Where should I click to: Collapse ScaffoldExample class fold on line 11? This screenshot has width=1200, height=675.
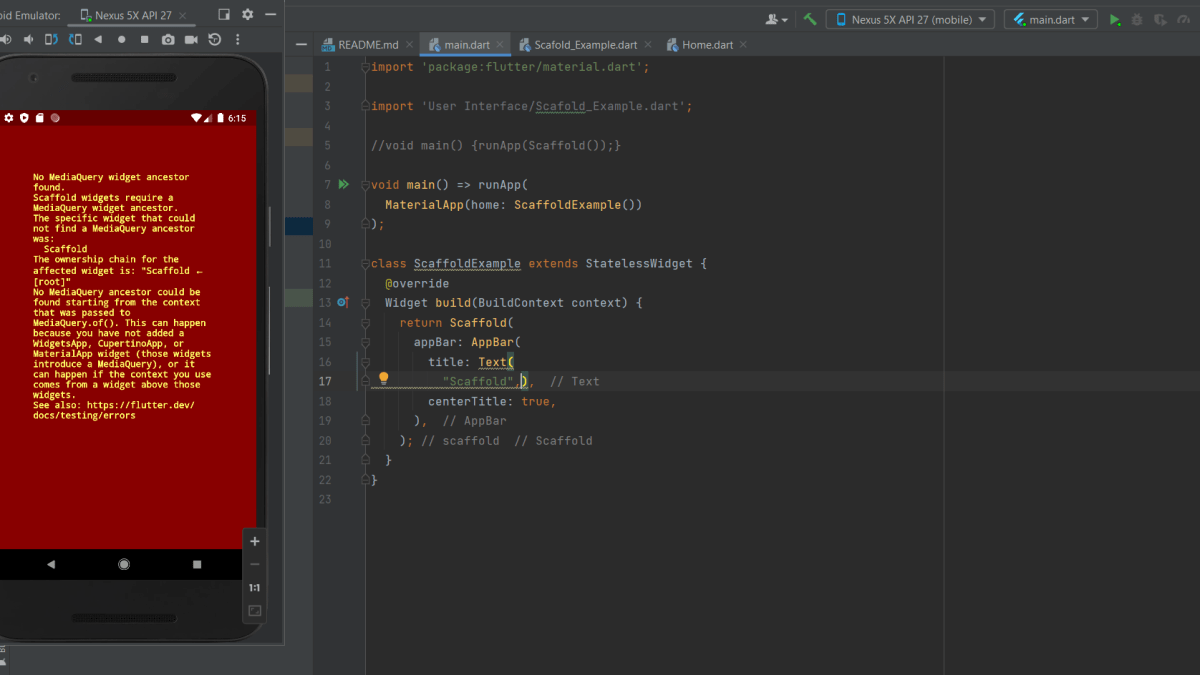[x=365, y=263]
